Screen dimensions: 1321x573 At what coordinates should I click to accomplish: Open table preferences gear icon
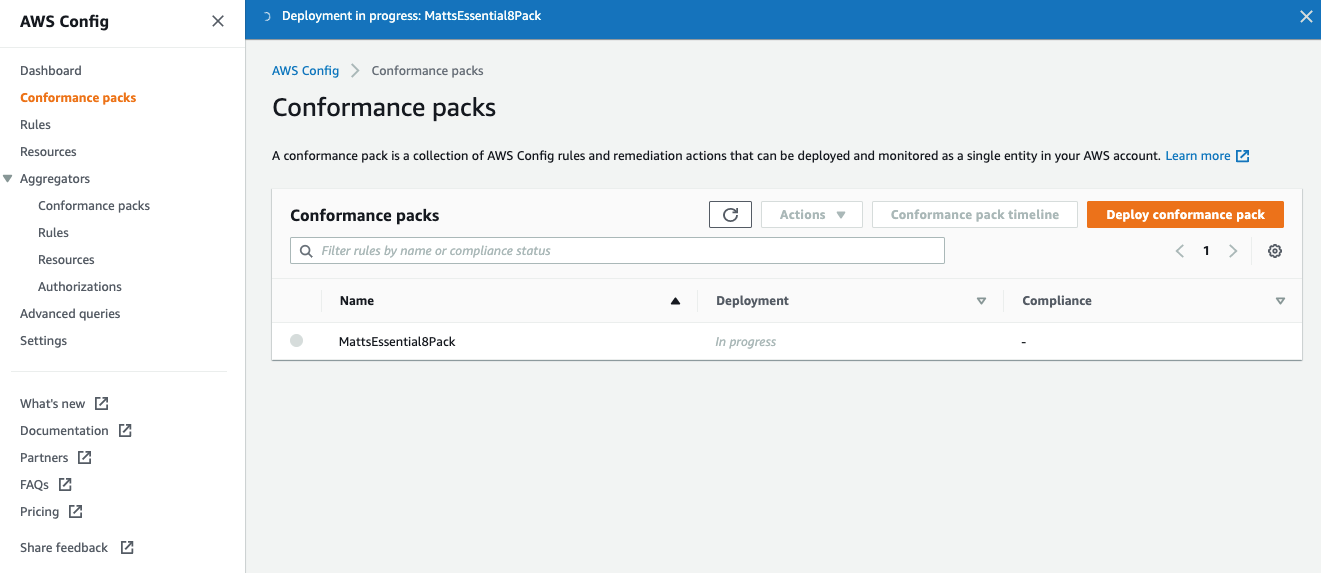pyautogui.click(x=1275, y=251)
